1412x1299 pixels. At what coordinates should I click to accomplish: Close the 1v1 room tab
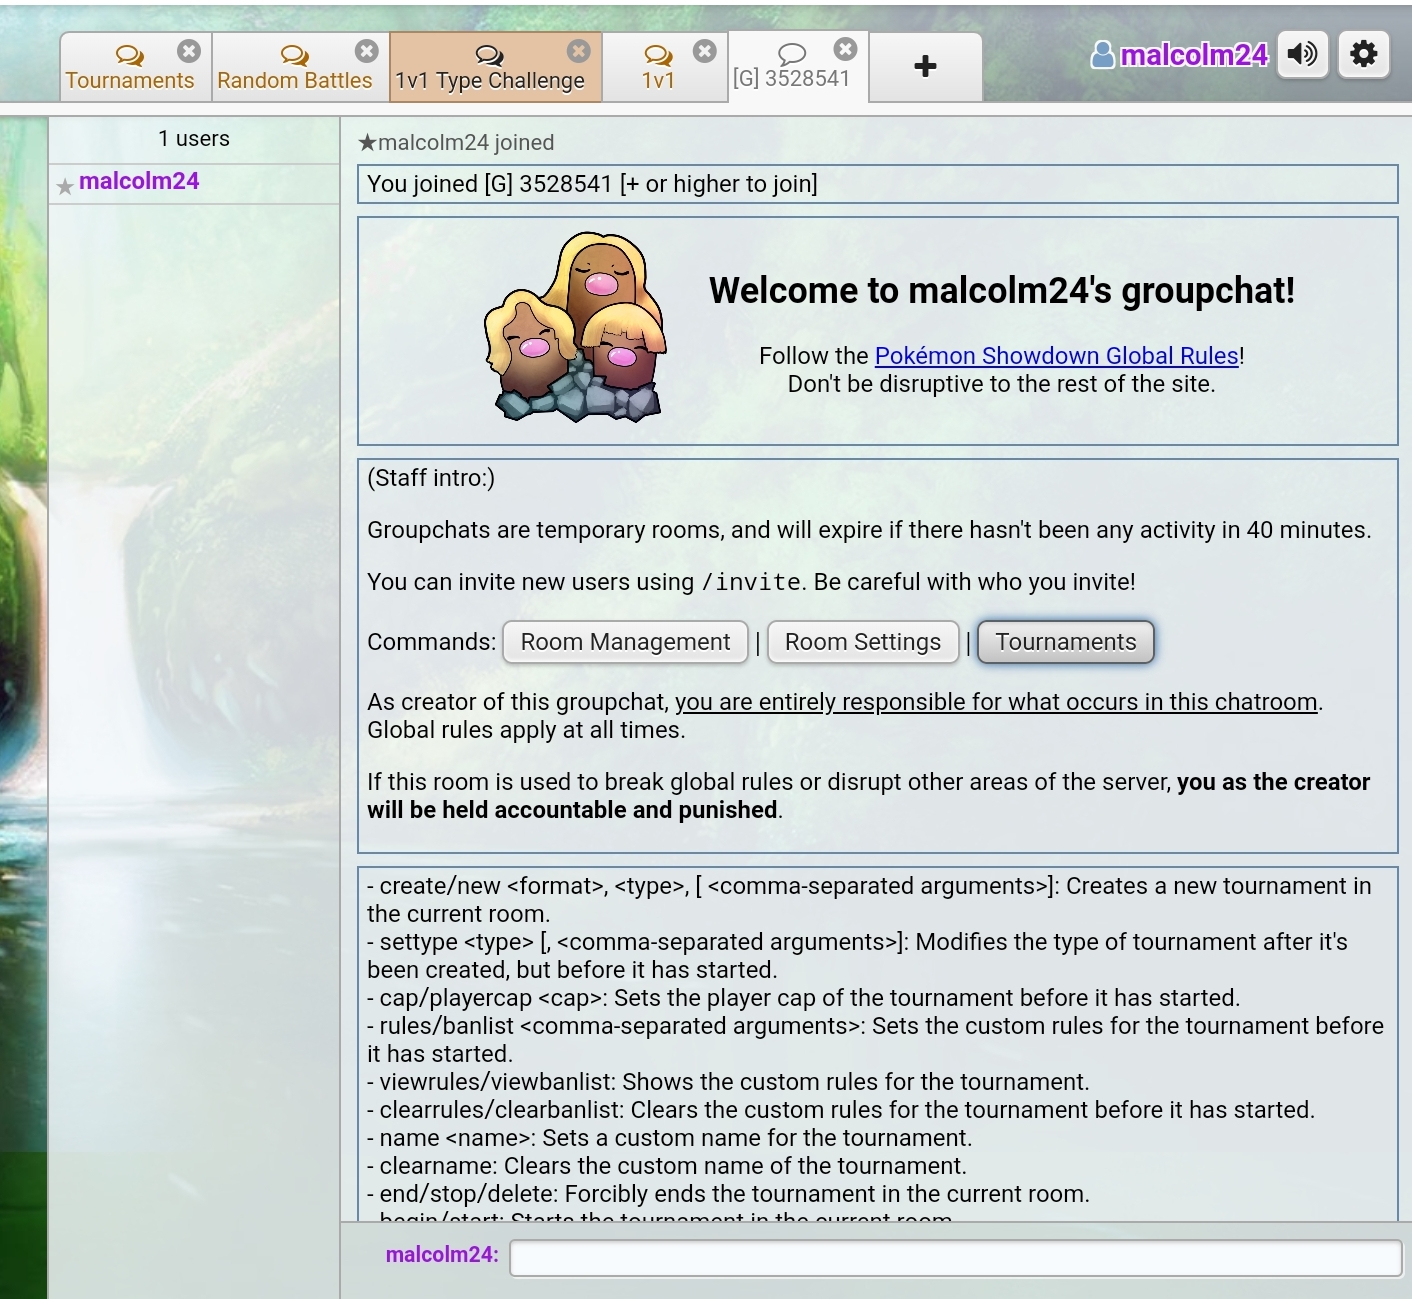(705, 51)
